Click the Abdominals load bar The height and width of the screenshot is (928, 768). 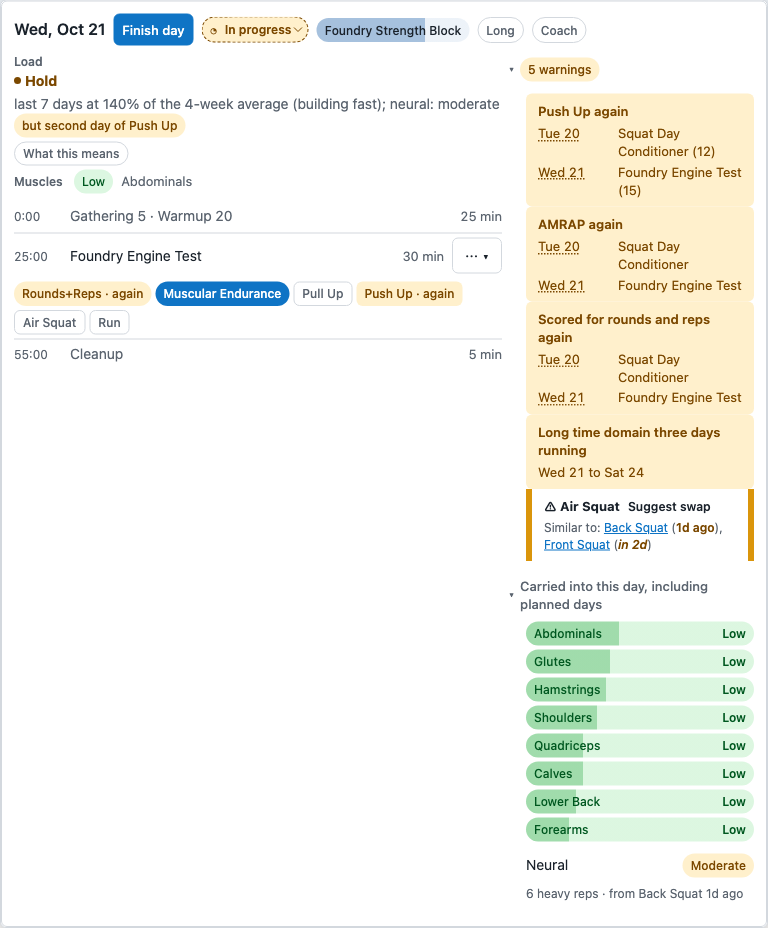coord(640,634)
